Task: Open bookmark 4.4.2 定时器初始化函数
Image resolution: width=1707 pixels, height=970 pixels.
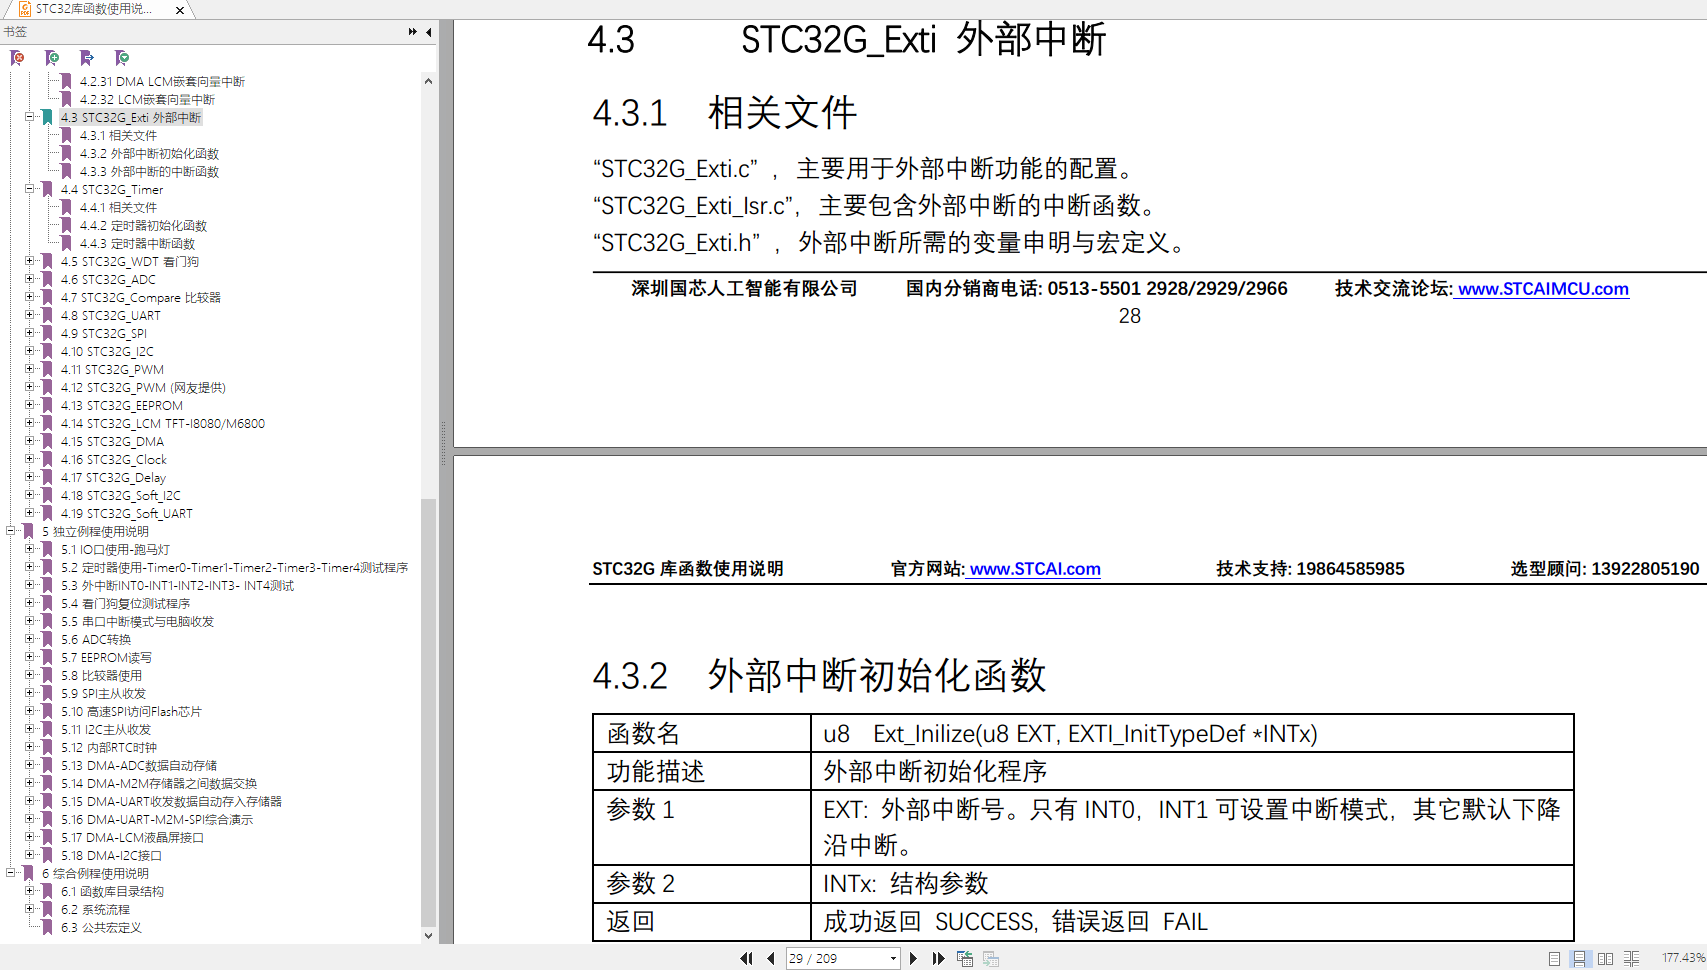Action: pos(143,225)
